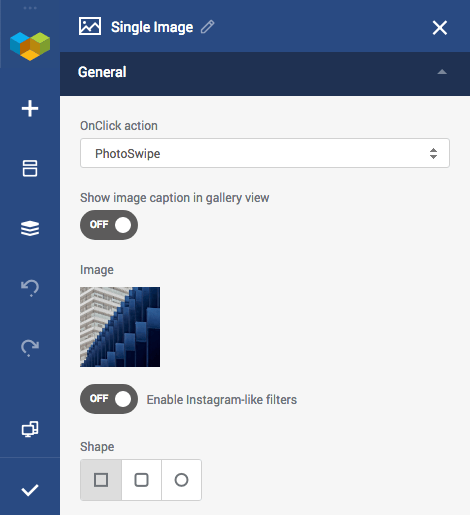Close the Single Image edit panel
The width and height of the screenshot is (470, 515).
point(440,28)
